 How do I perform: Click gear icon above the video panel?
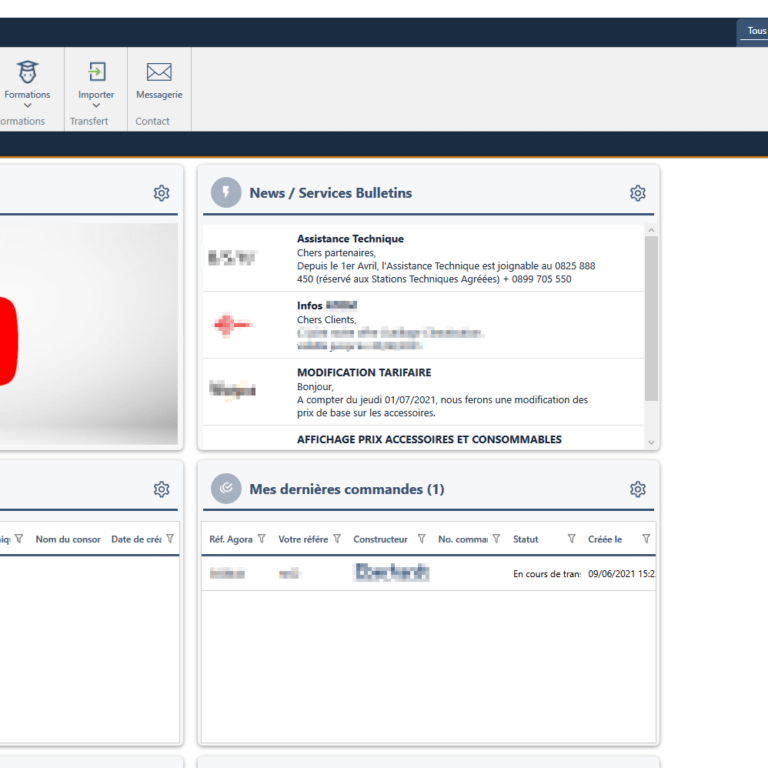tap(161, 193)
